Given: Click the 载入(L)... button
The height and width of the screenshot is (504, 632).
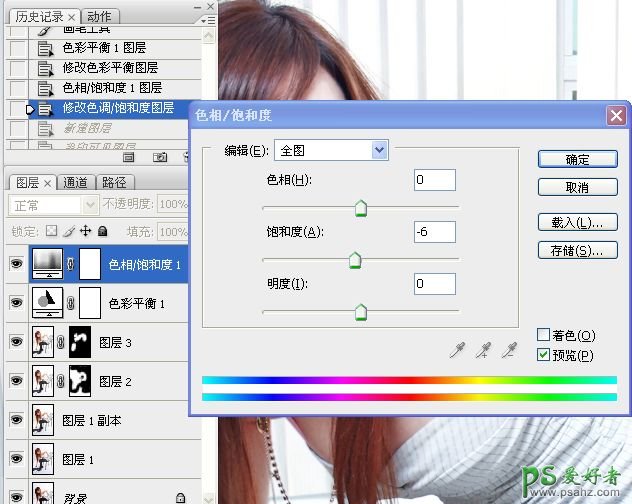Looking at the screenshot, I should pyautogui.click(x=578, y=223).
